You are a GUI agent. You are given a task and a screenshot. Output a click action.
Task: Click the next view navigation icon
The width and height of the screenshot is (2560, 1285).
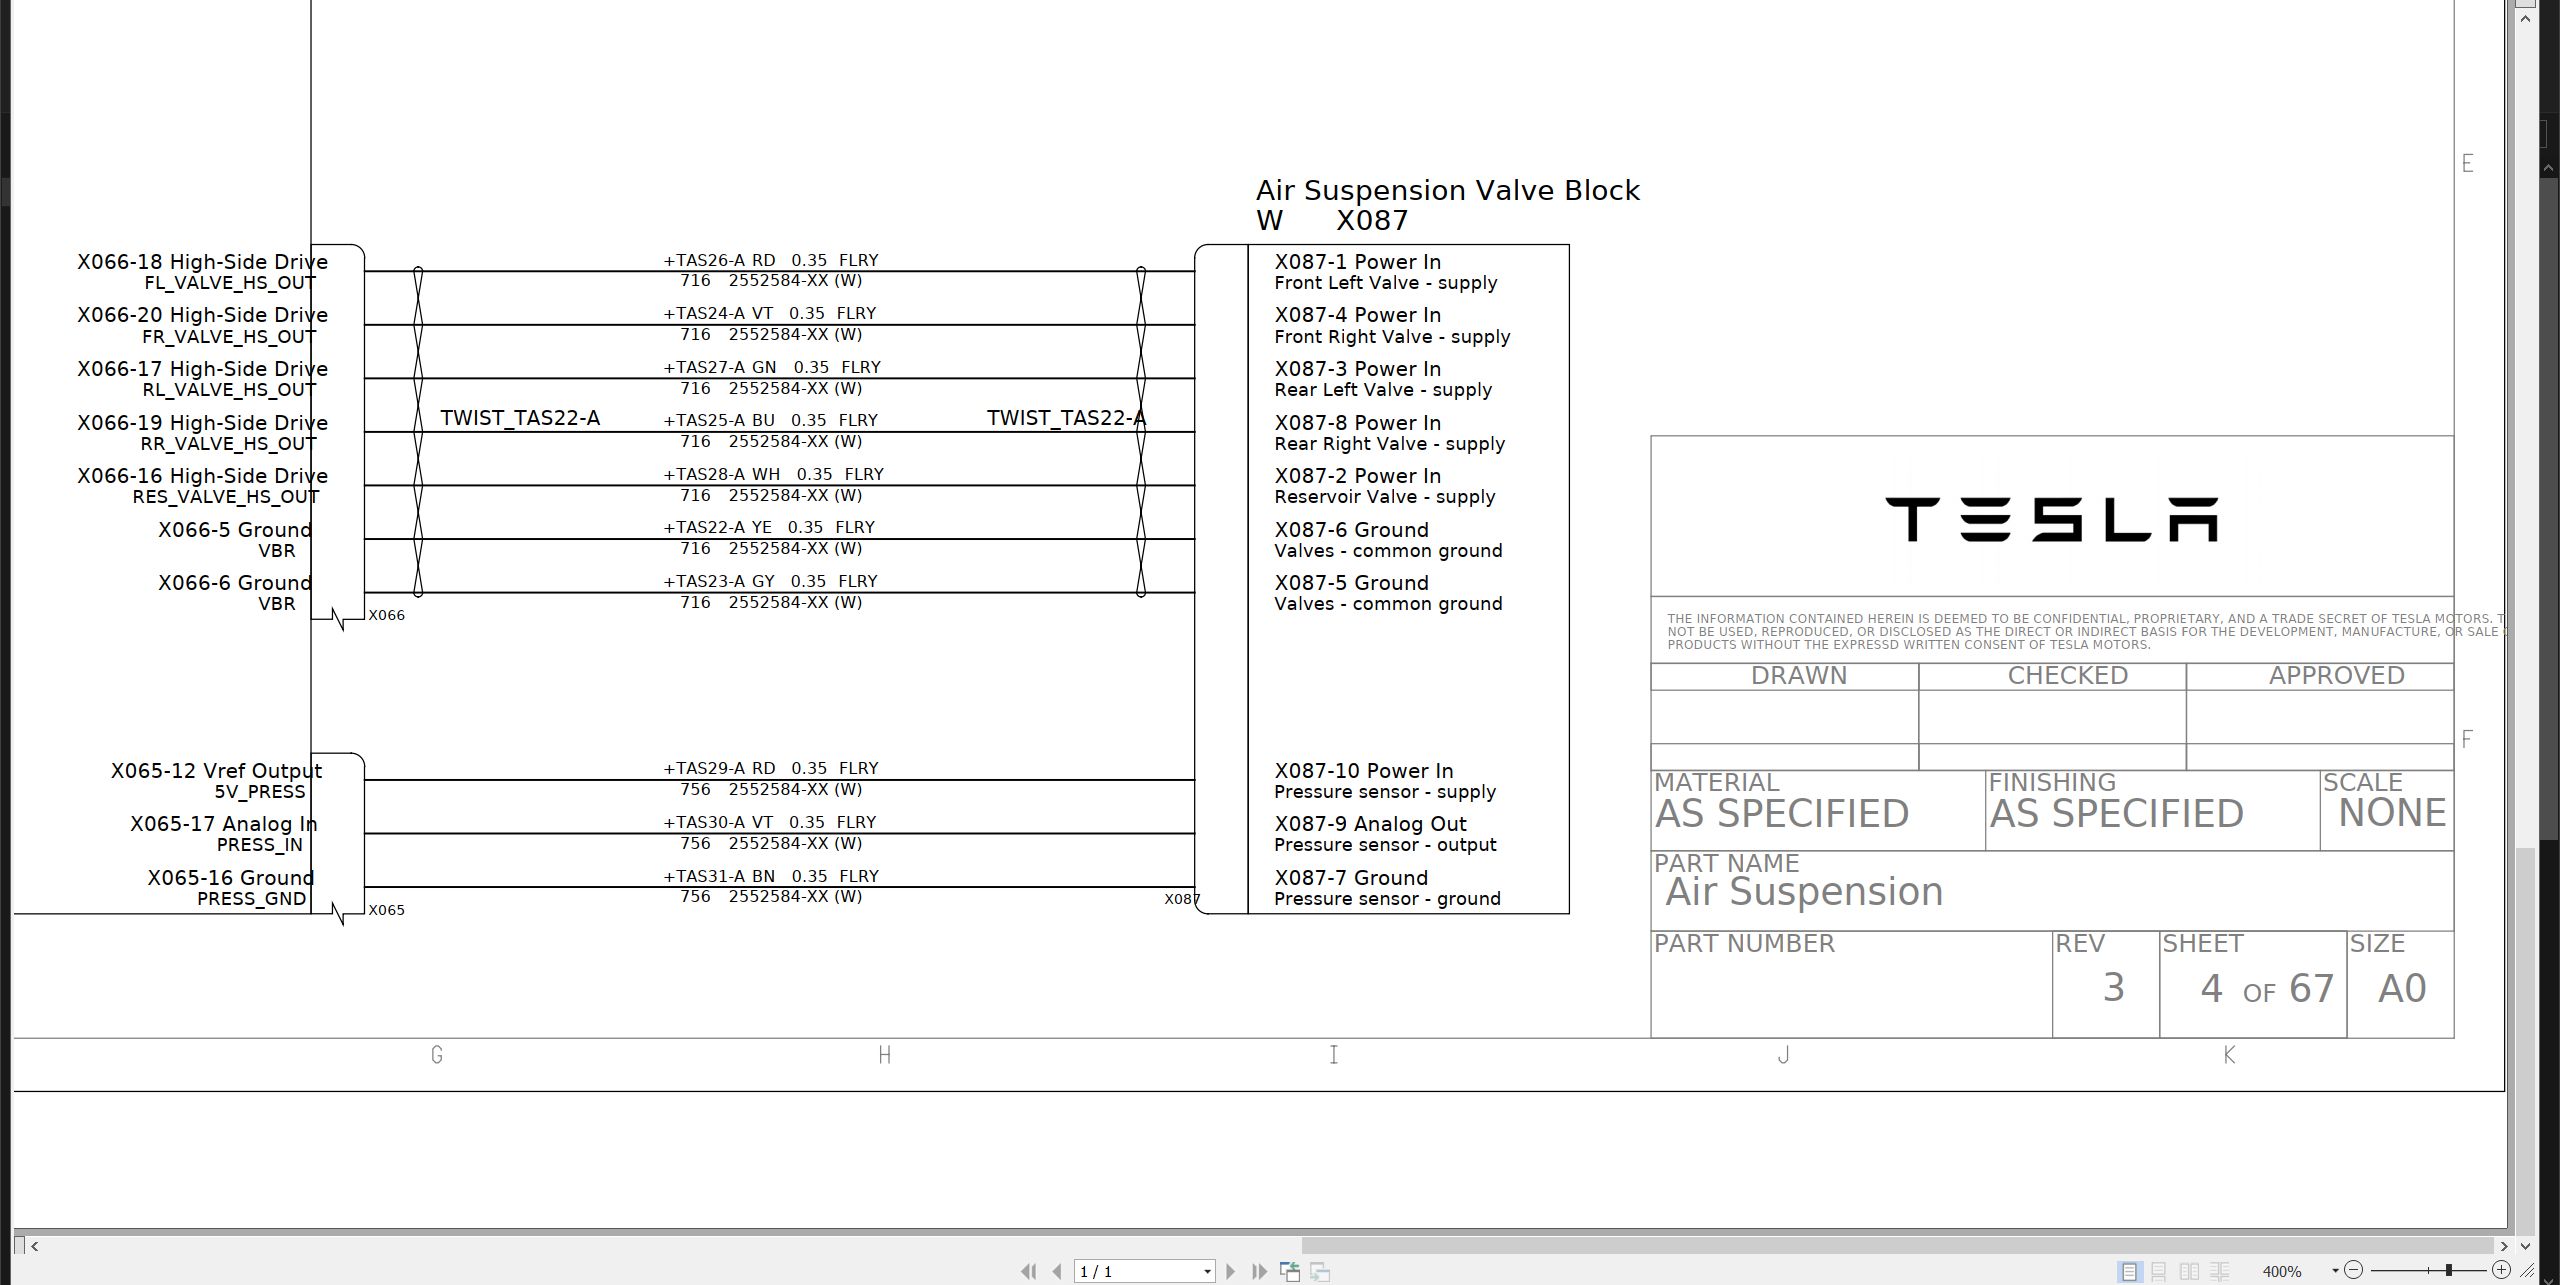click(1320, 1271)
